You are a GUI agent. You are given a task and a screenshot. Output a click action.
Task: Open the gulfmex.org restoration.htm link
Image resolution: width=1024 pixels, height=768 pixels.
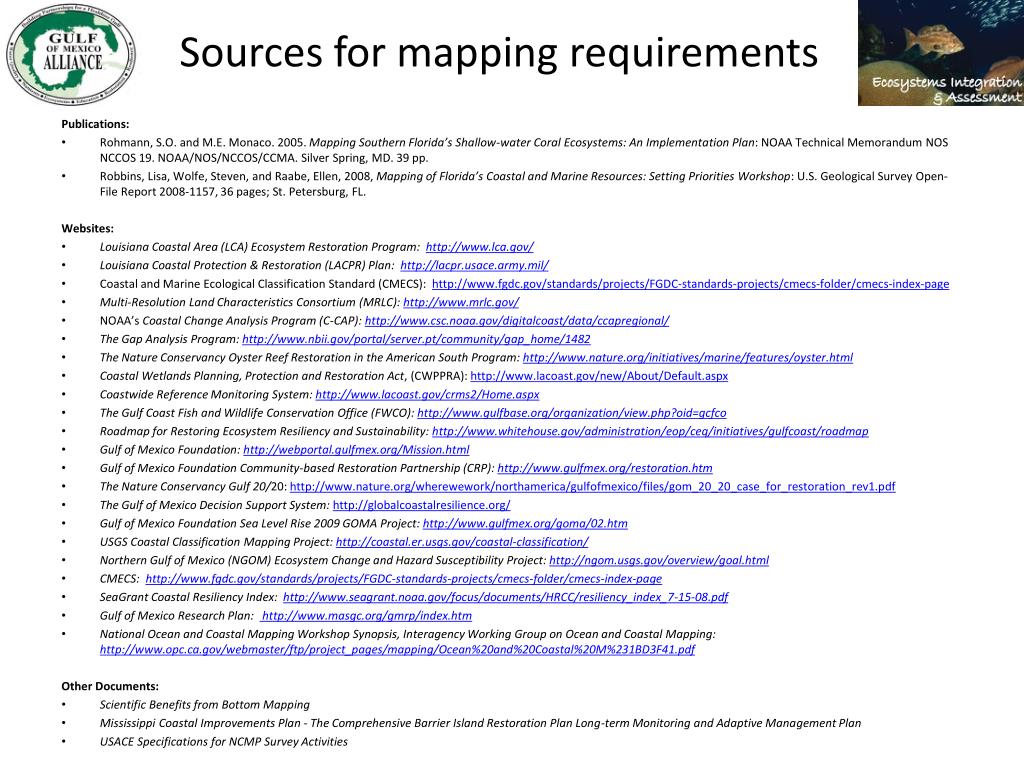[x=605, y=468]
